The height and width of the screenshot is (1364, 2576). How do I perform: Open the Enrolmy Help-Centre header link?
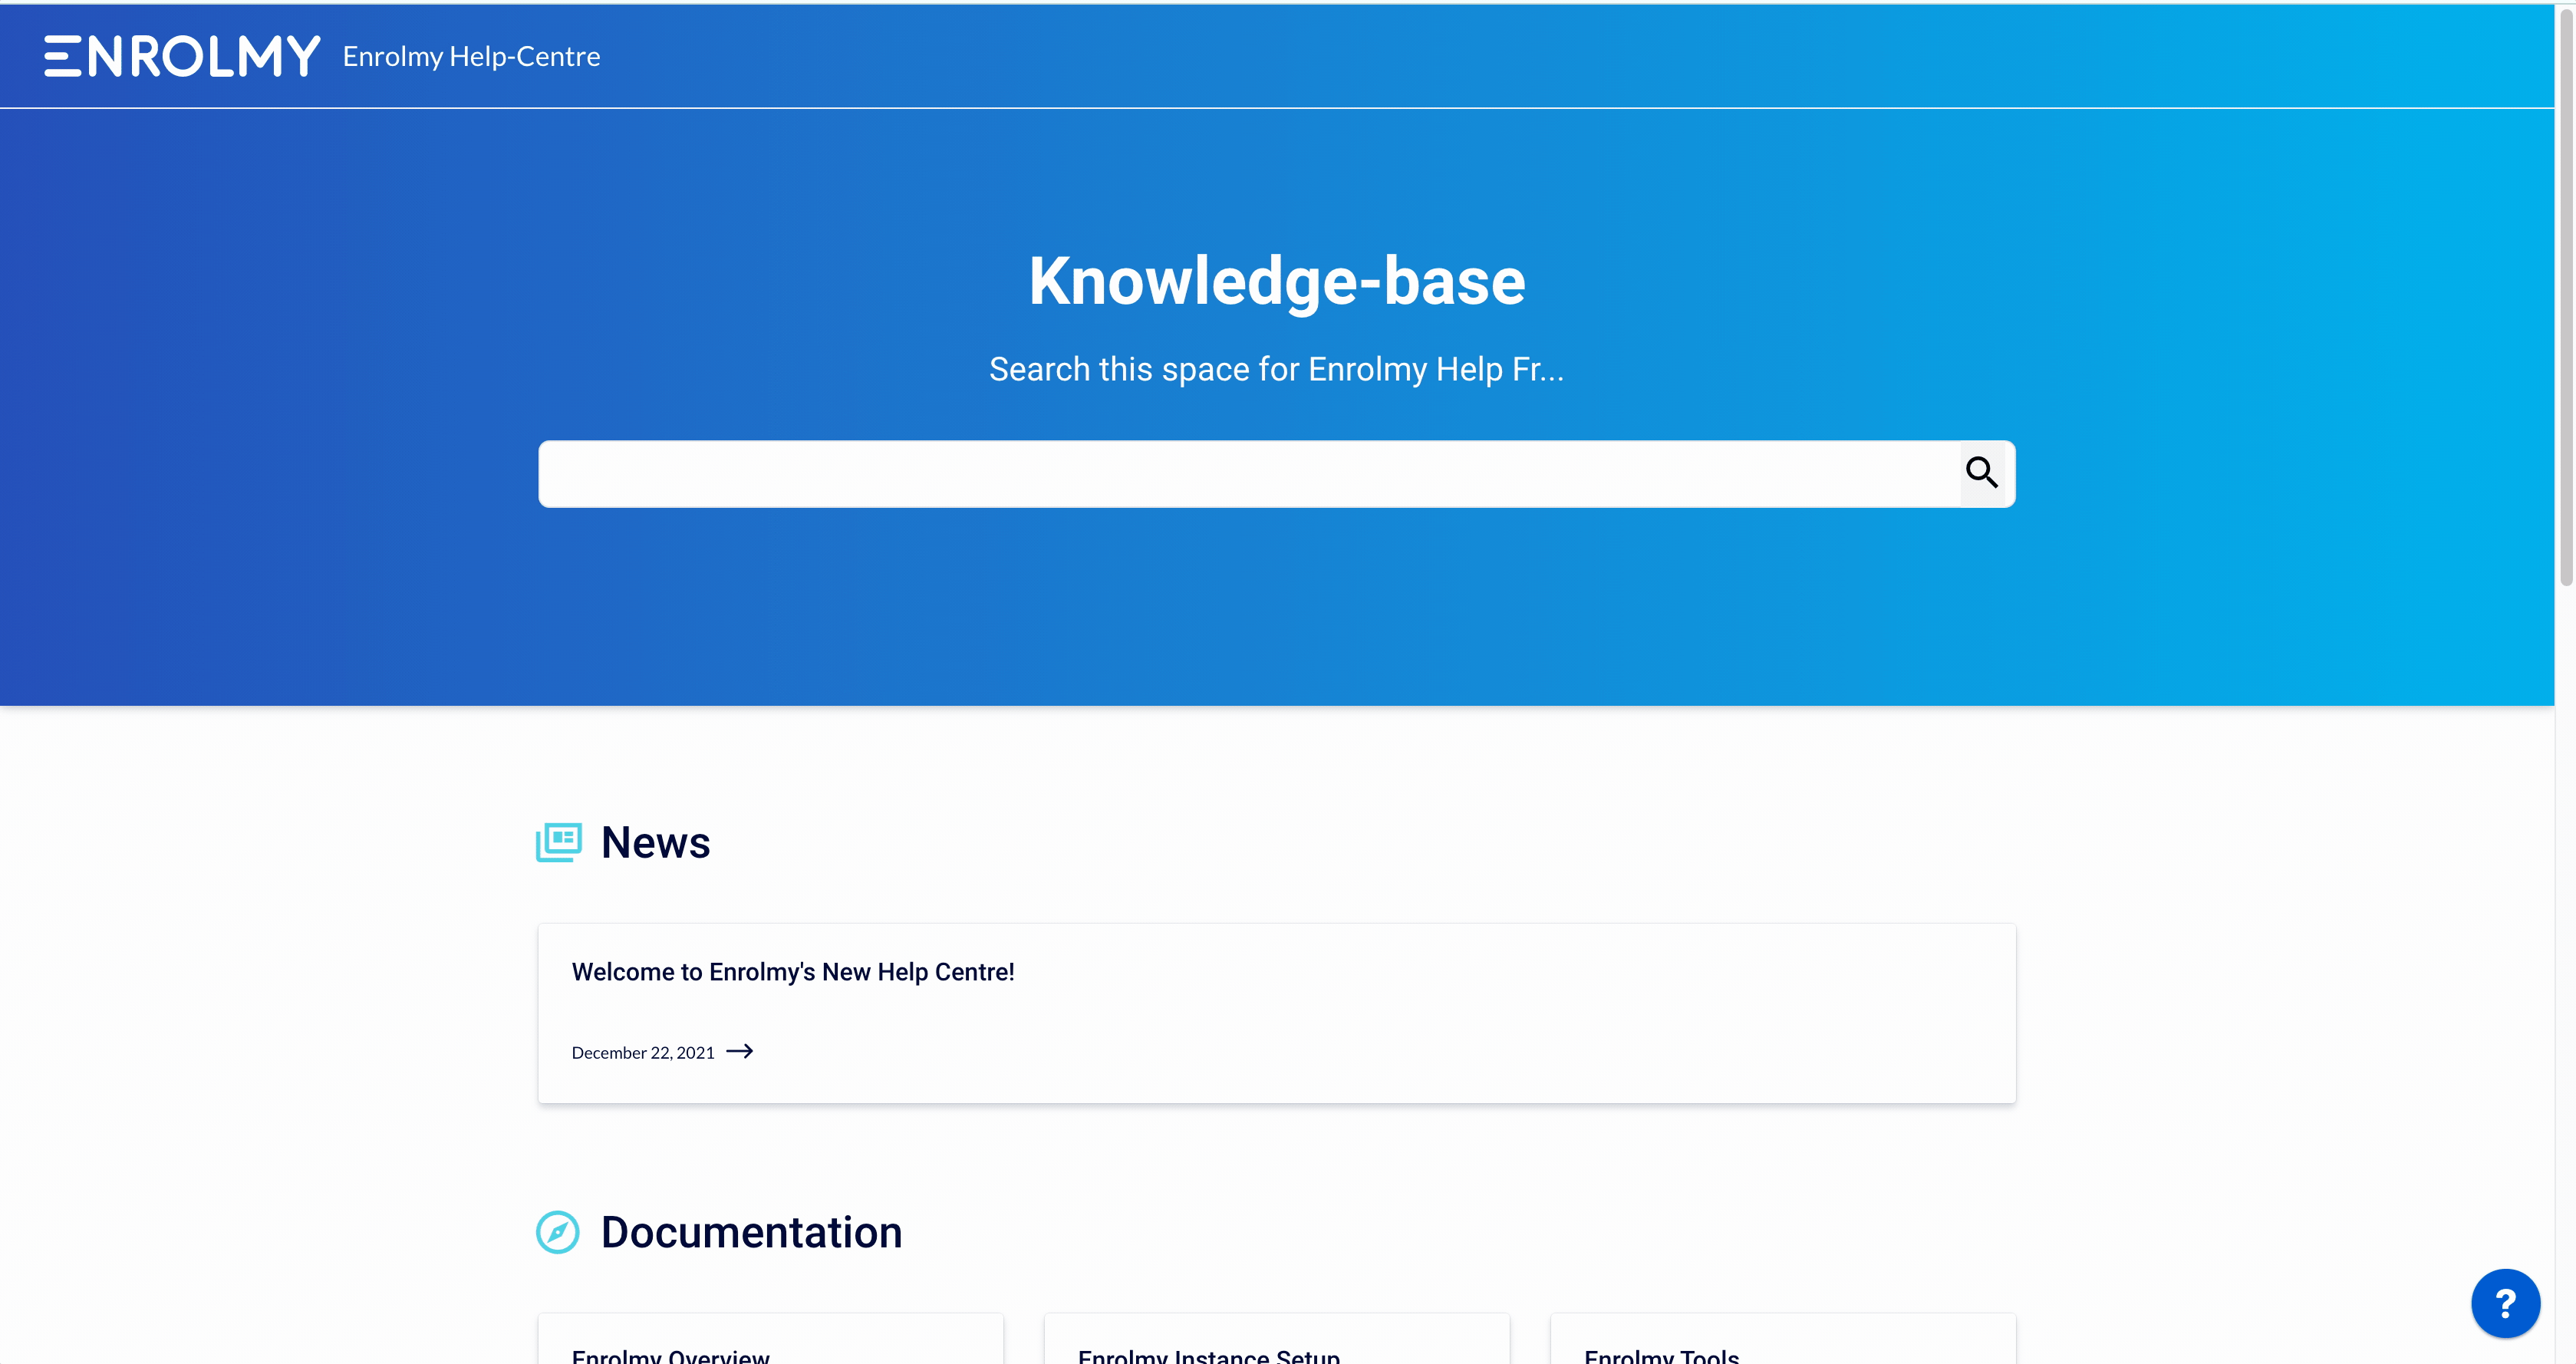coord(471,56)
